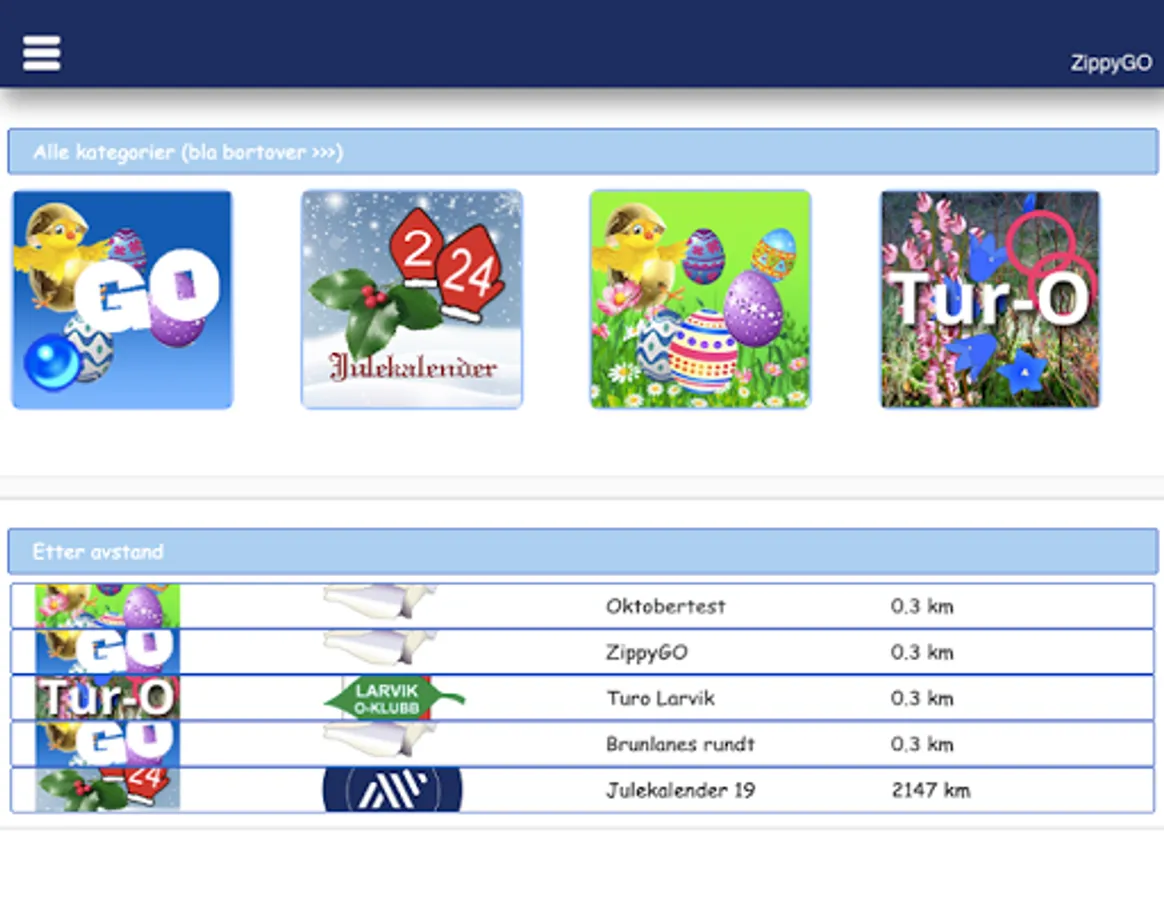The height and width of the screenshot is (900, 1164).
Task: Open the Julekalender 19 list entry
Action: (x=583, y=790)
